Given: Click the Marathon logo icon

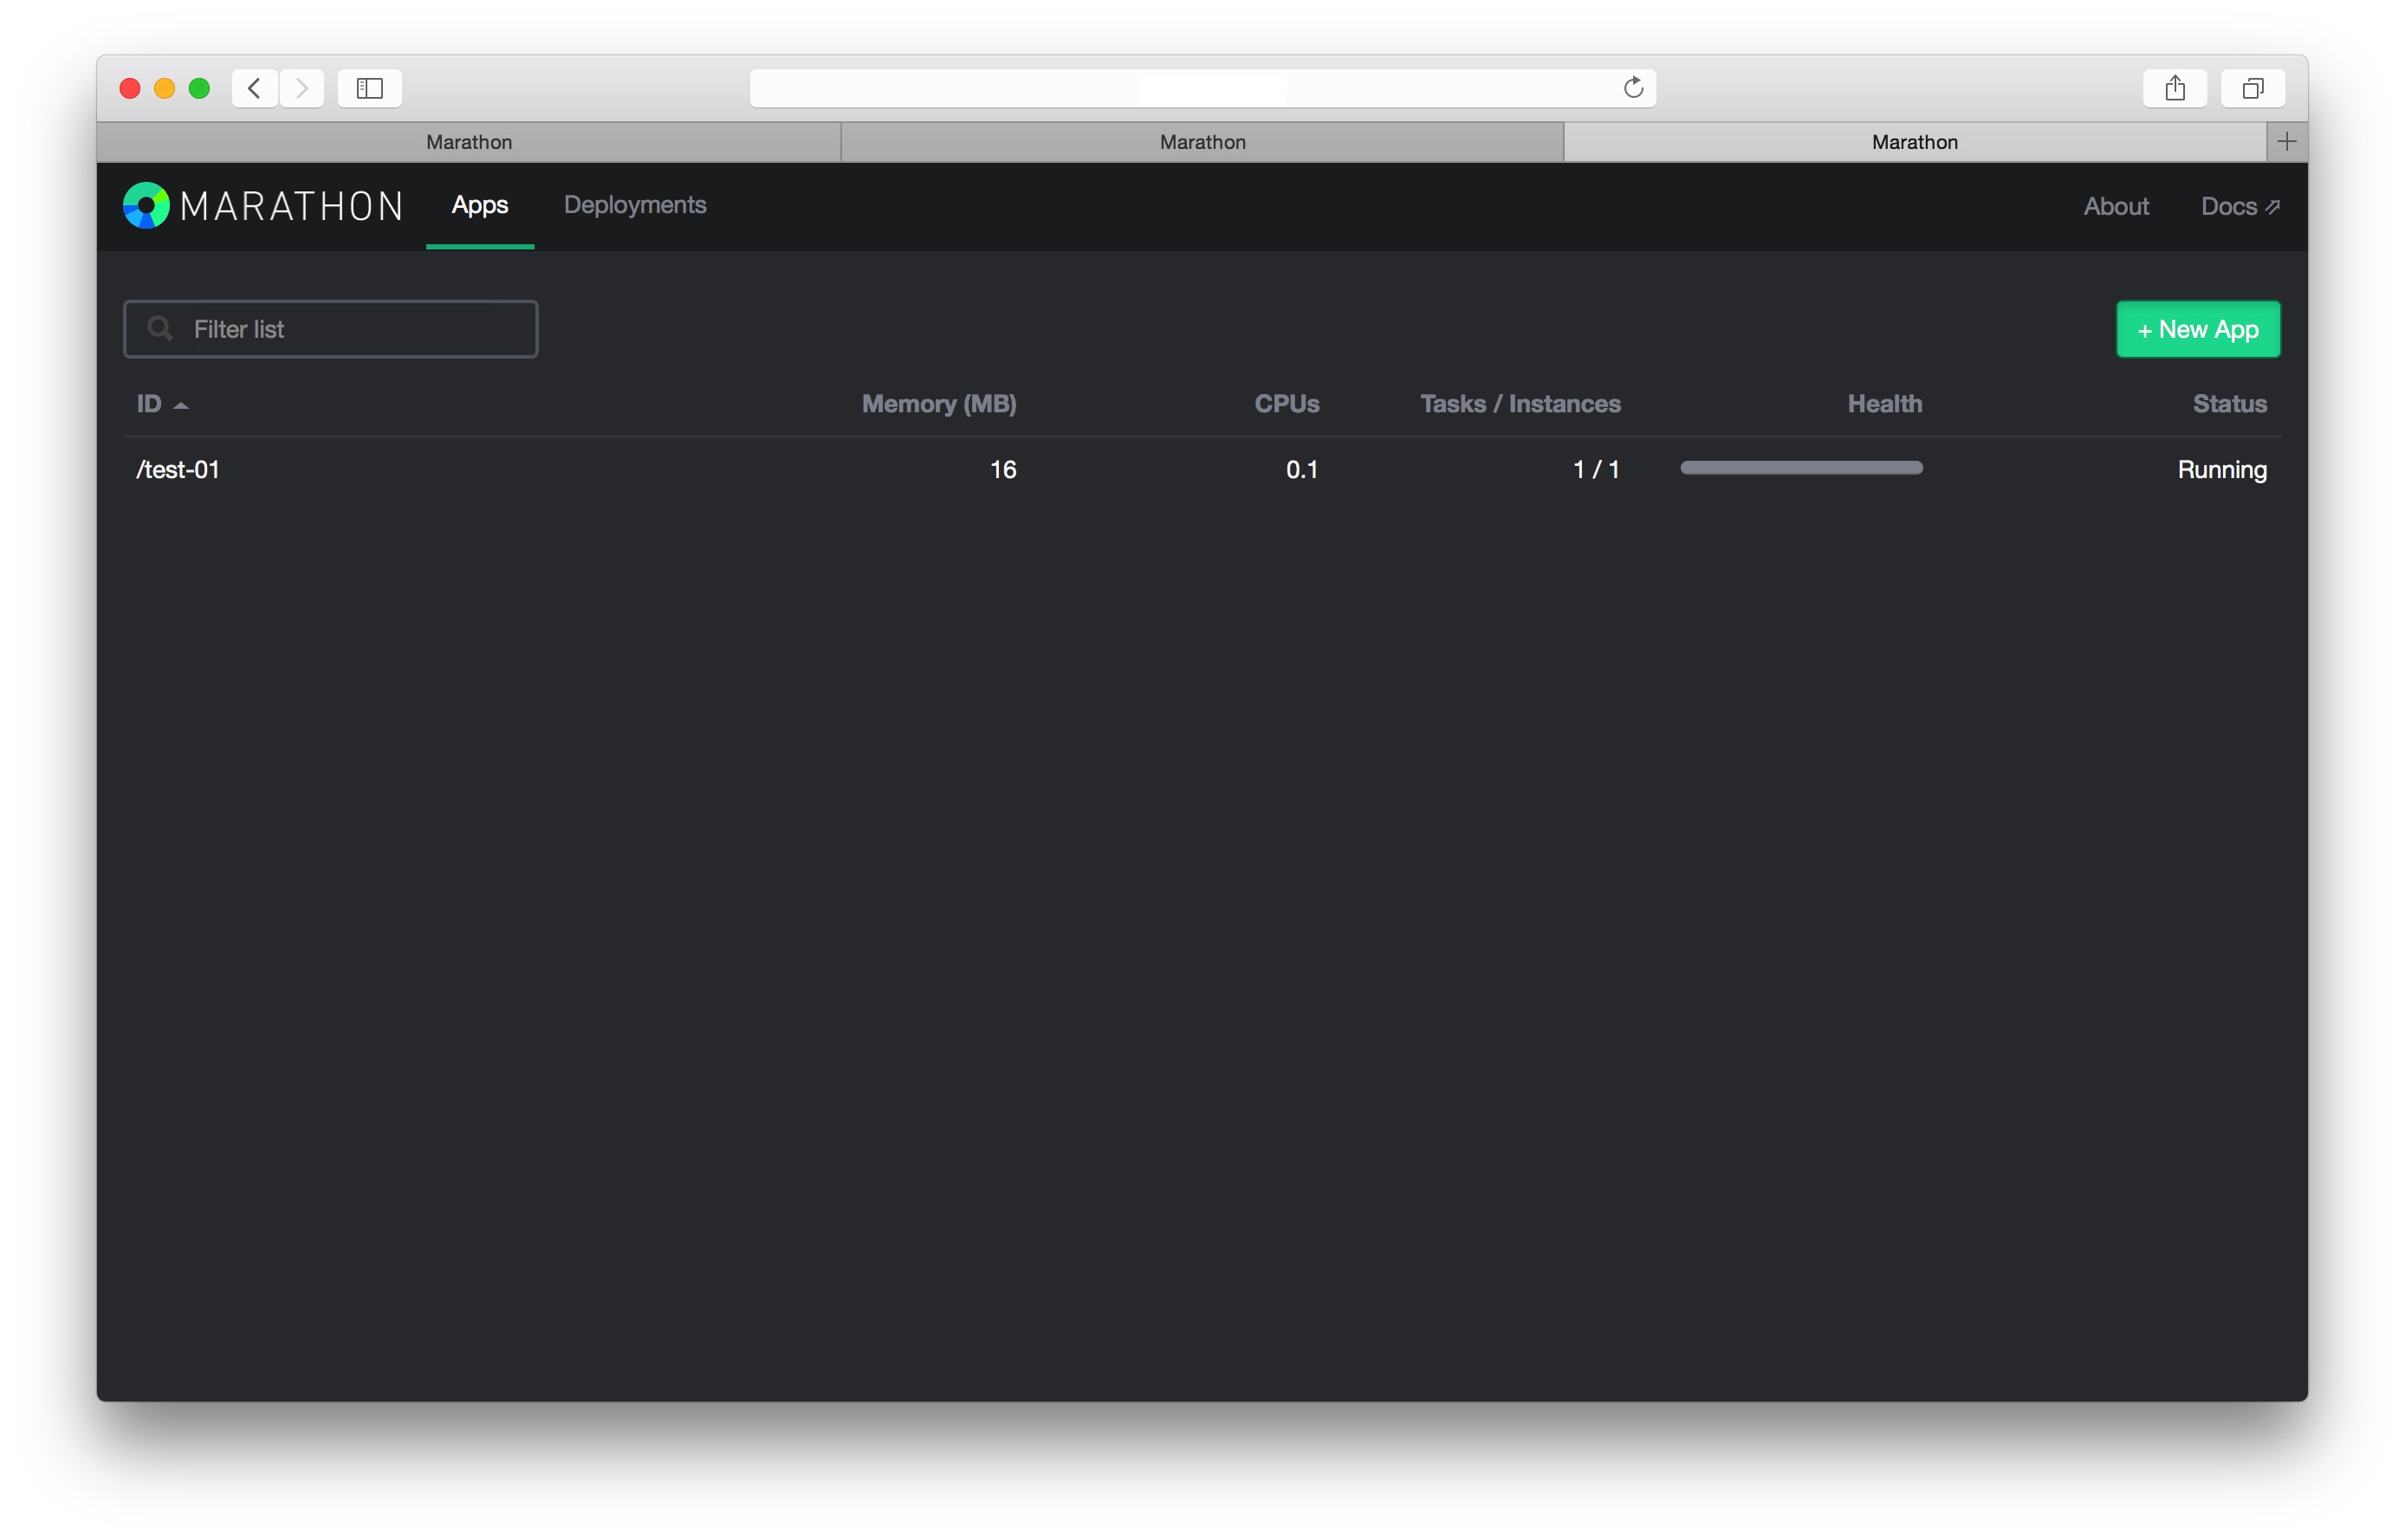Looking at the screenshot, I should point(146,205).
